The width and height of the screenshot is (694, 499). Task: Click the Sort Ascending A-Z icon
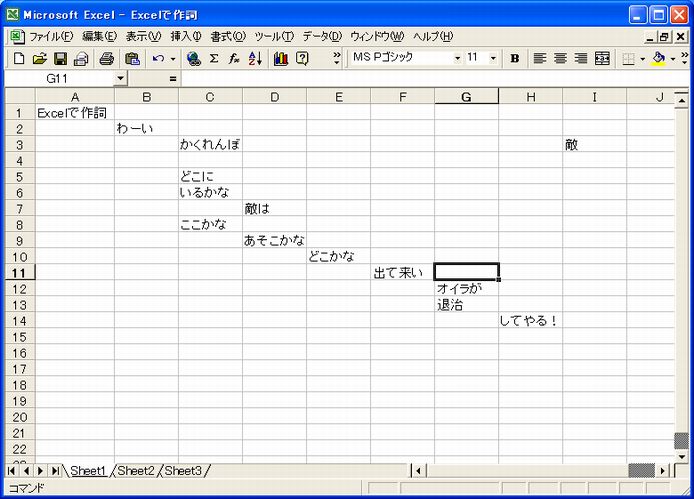pos(255,58)
